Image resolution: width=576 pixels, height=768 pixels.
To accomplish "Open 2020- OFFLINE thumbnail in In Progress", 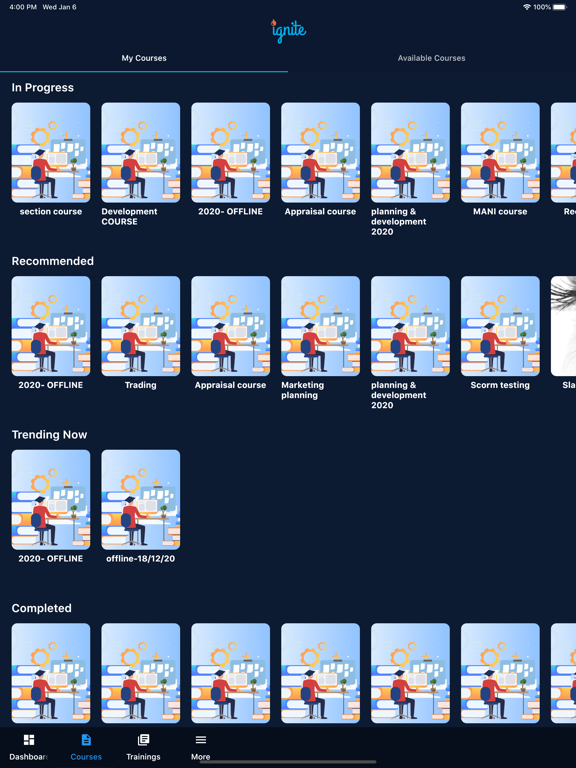I will 231,152.
